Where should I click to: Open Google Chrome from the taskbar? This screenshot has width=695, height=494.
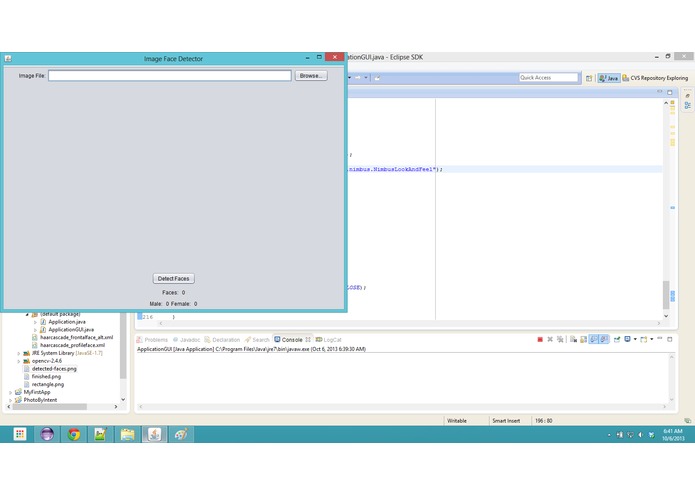tap(74, 434)
